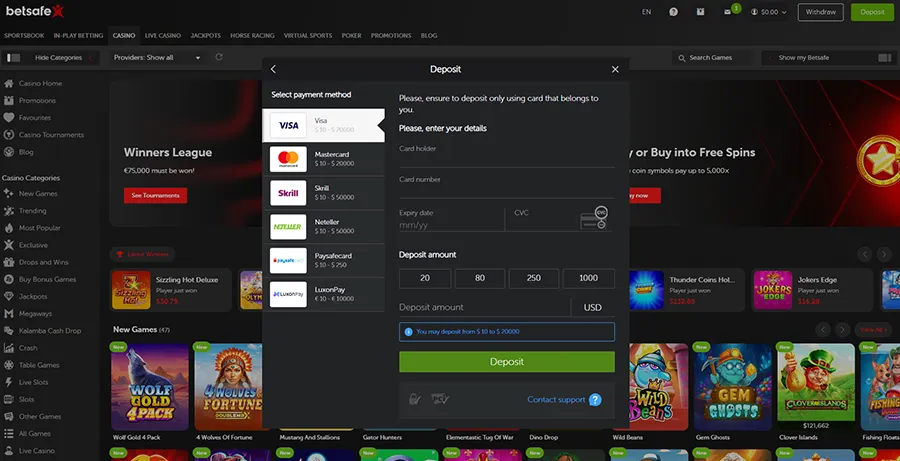Open the Live Casino tab
The width and height of the screenshot is (900, 461).
click(x=162, y=36)
